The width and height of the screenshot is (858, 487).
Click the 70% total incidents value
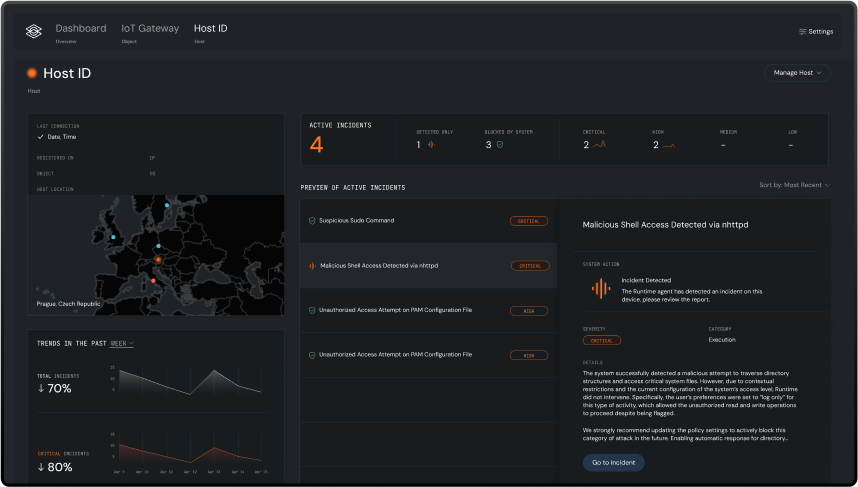tap(59, 389)
